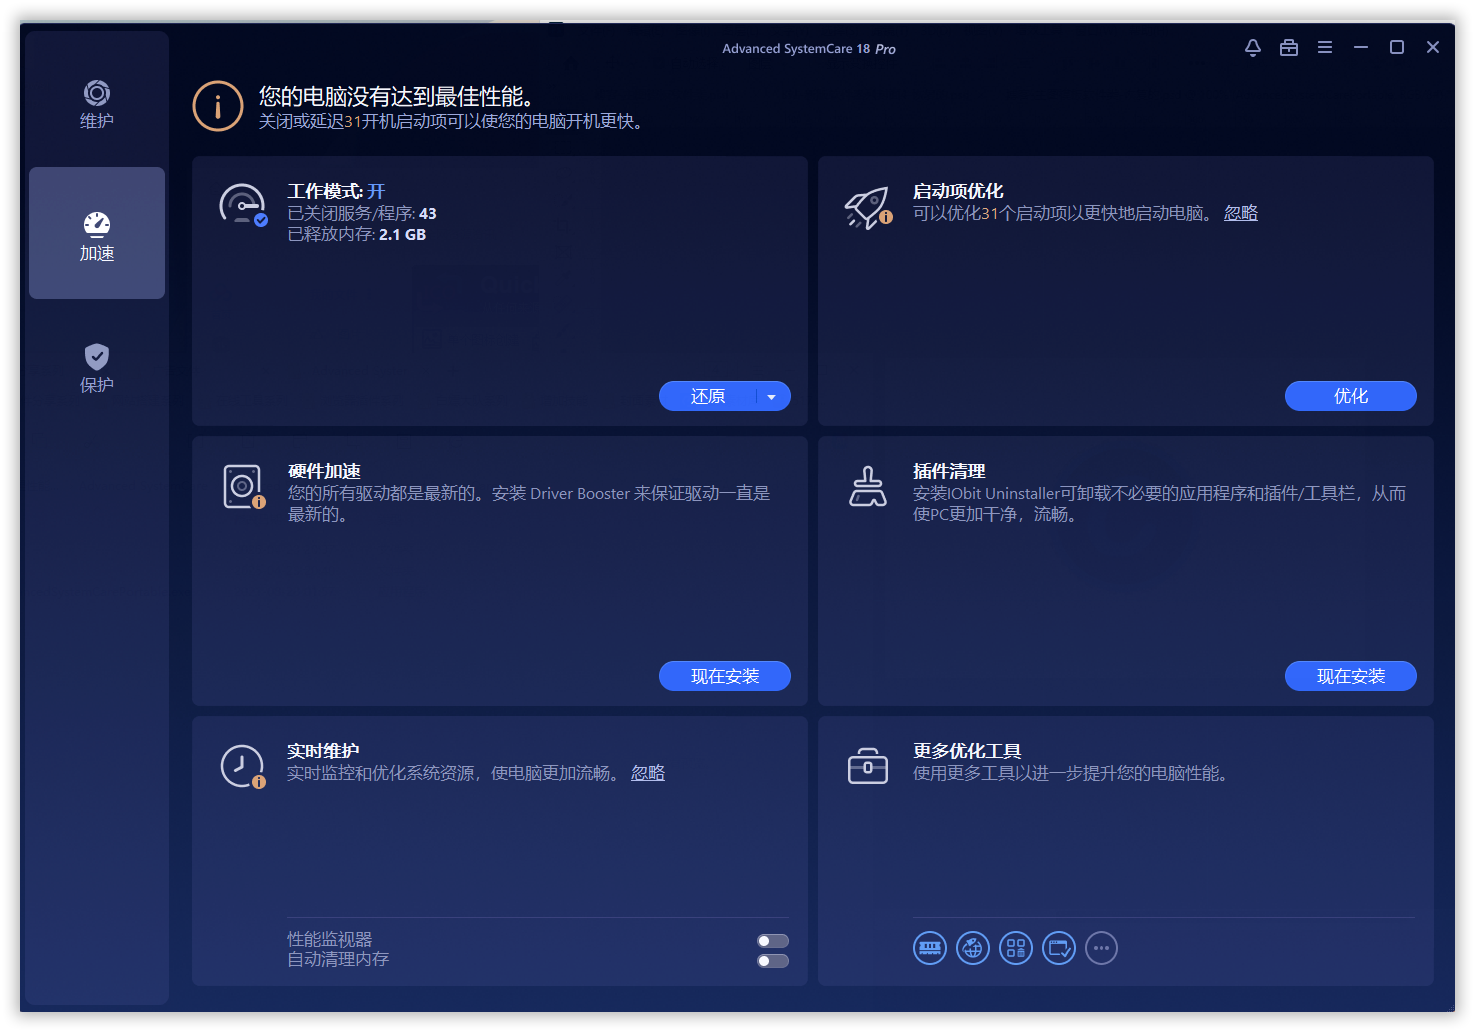Click the 工作模式: 开 heading
The width and height of the screenshot is (1475, 1032).
coord(336,191)
